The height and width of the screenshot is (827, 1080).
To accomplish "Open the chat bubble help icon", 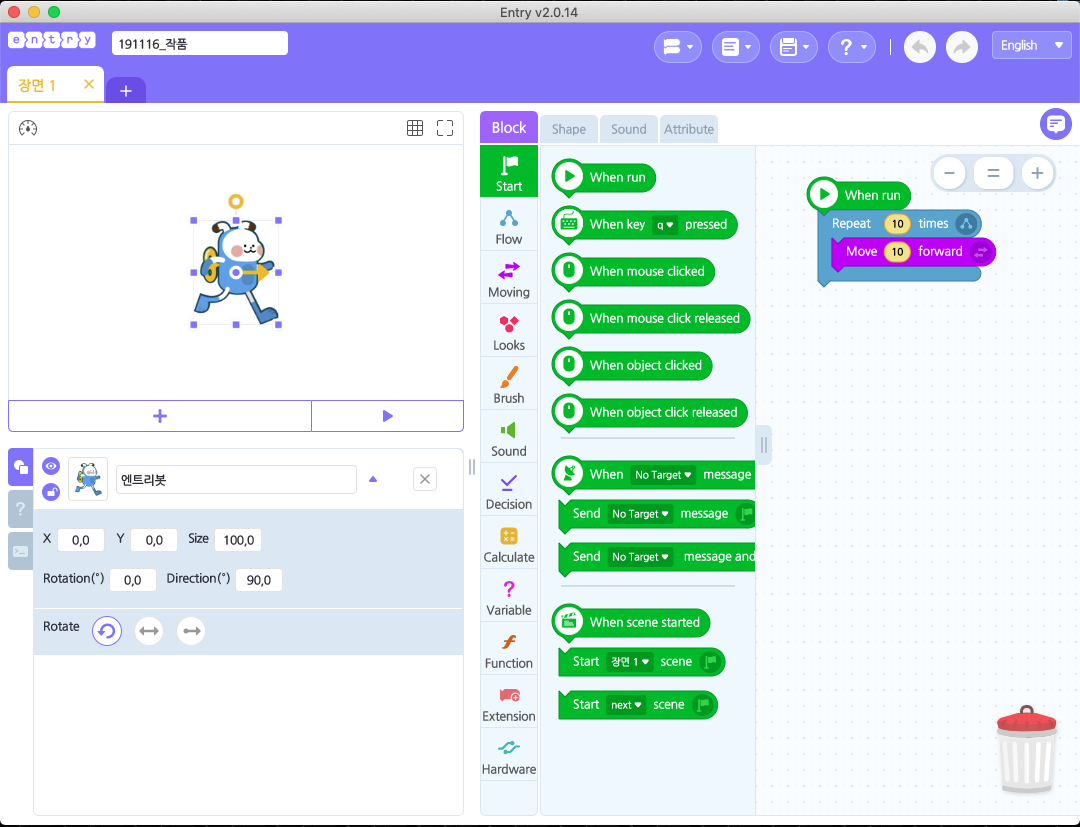I will pyautogui.click(x=1055, y=124).
